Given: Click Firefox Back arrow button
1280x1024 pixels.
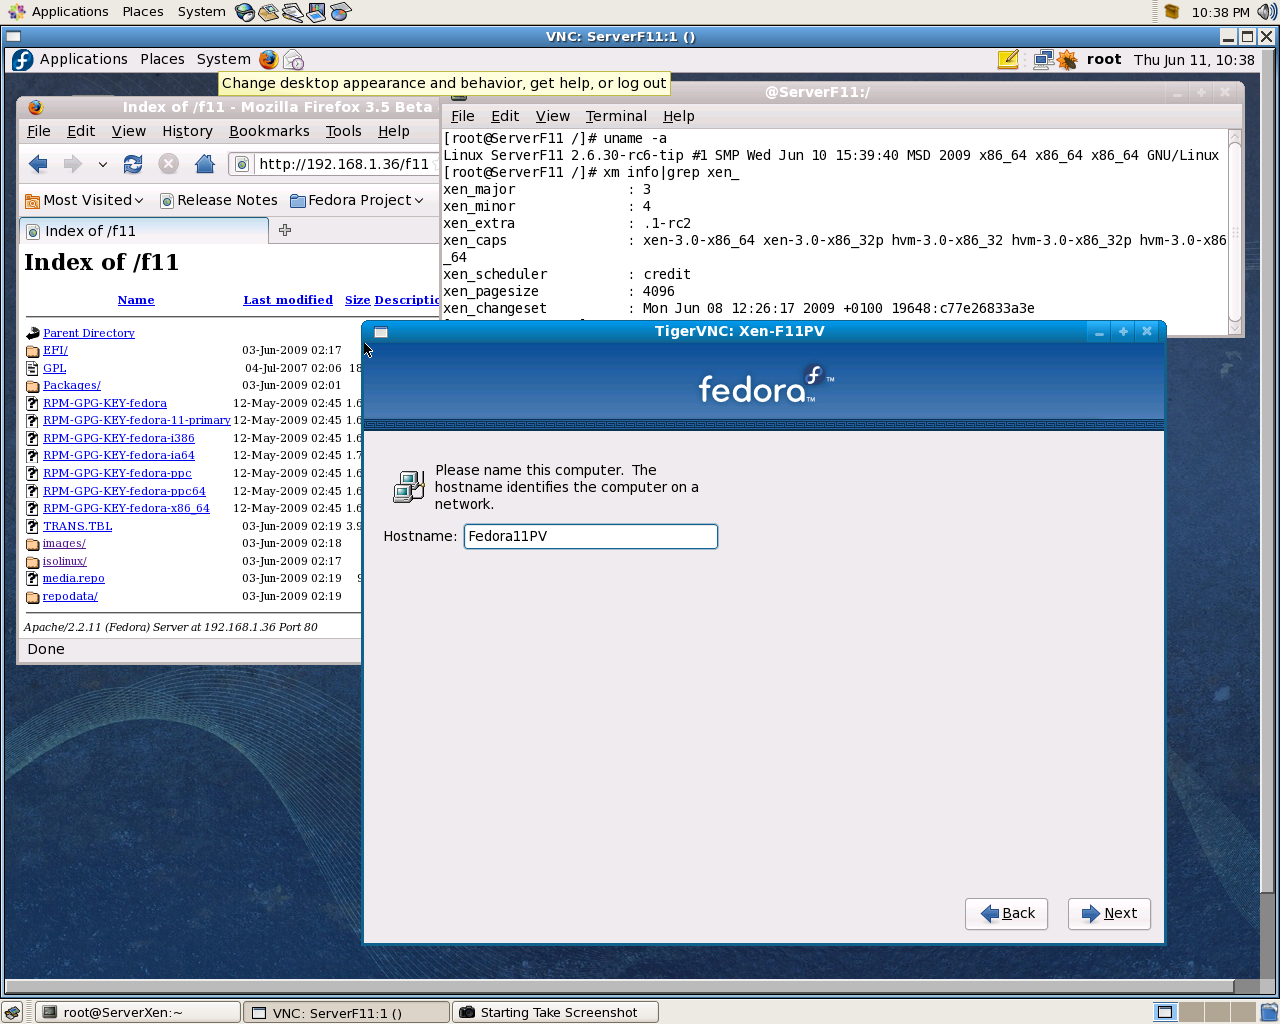Looking at the screenshot, I should tap(38, 164).
